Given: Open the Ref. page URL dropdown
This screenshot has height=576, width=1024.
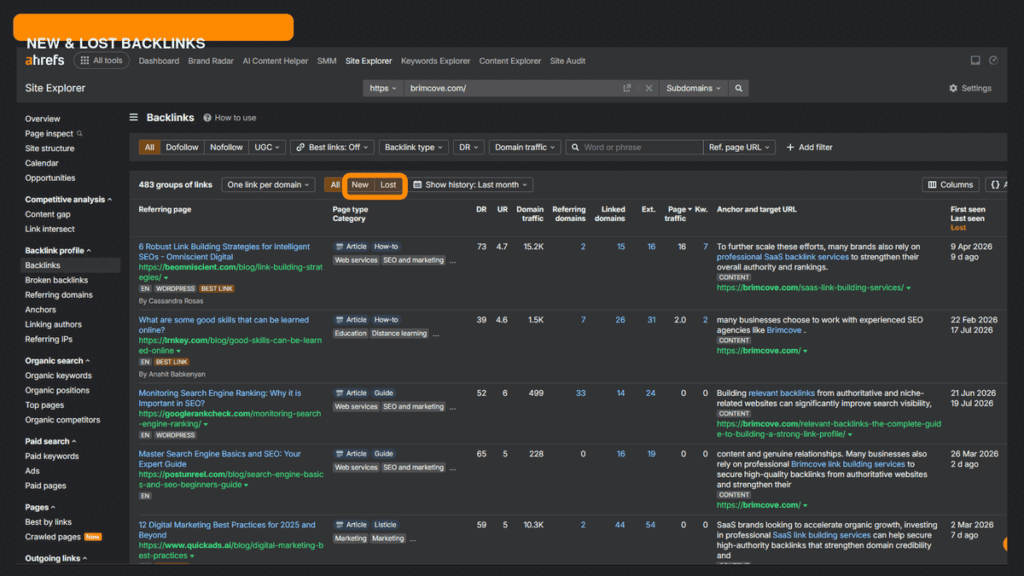Looking at the screenshot, I should 739,148.
